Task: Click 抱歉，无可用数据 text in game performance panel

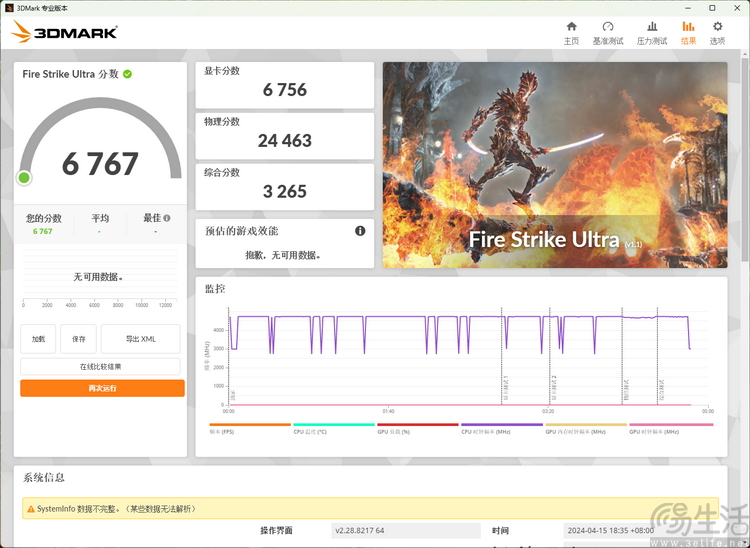Action: 283,256
